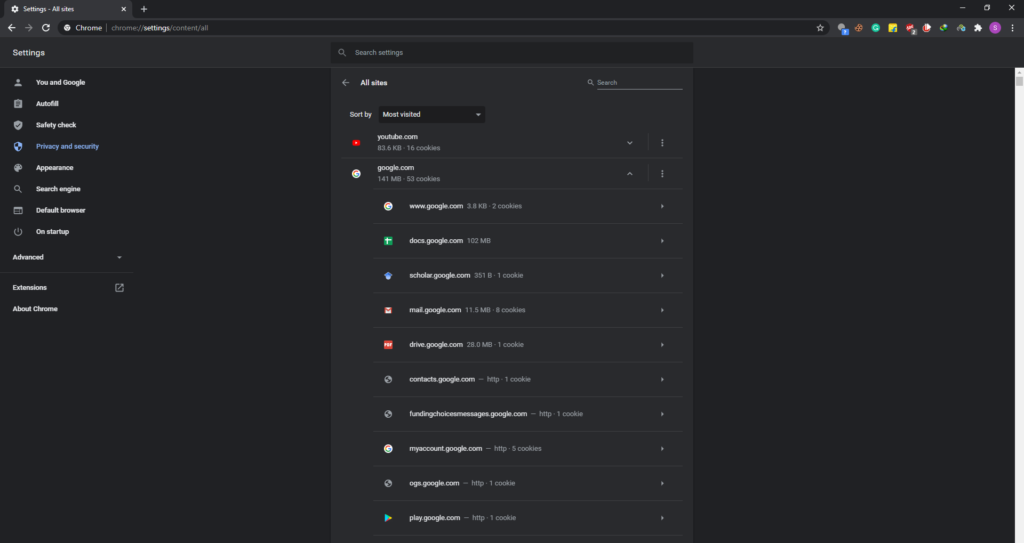Open more actions for youtube.com
The image size is (1024, 543).
click(662, 143)
